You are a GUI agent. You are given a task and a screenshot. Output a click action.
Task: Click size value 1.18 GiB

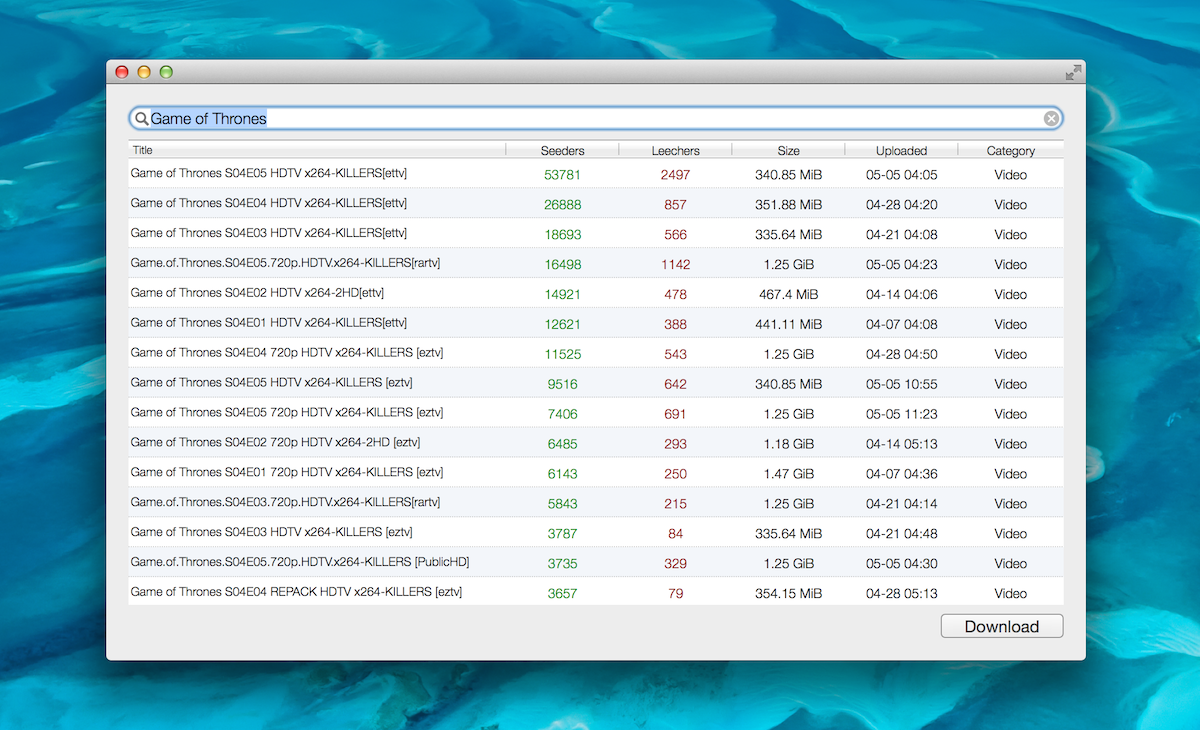789,444
